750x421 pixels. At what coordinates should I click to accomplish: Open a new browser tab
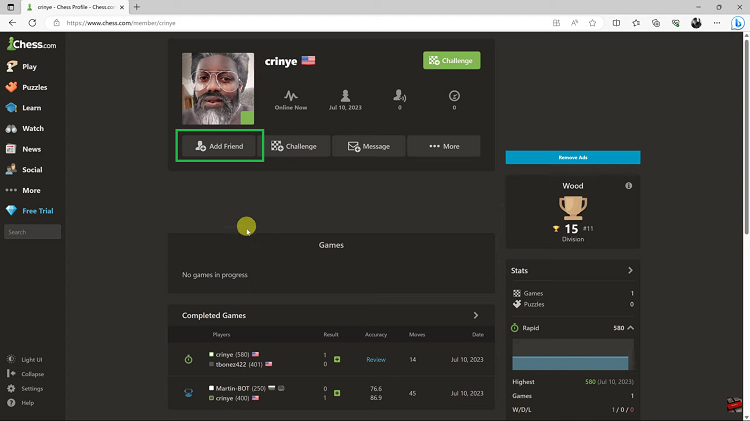(137, 7)
